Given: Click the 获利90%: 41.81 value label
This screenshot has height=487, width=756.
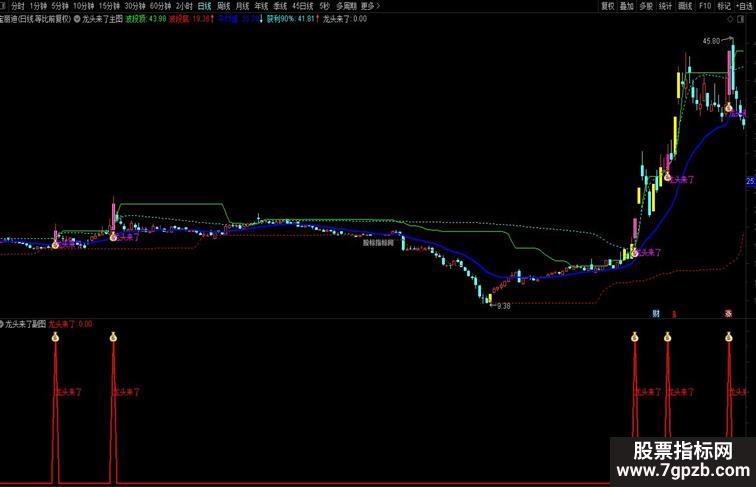Looking at the screenshot, I should click(x=293, y=19).
